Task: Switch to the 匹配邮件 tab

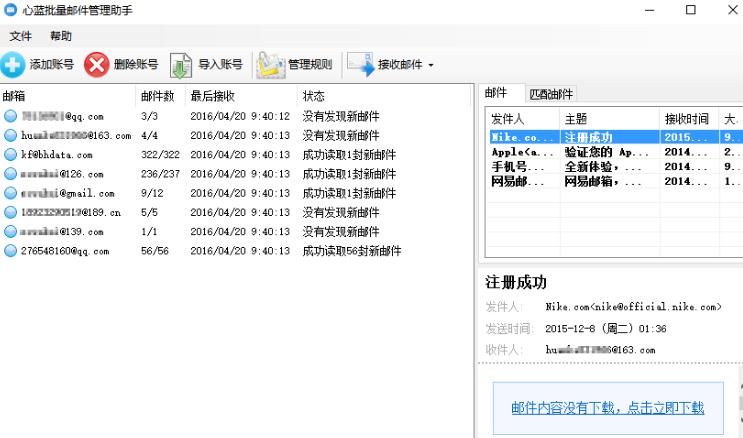Action: (x=551, y=94)
